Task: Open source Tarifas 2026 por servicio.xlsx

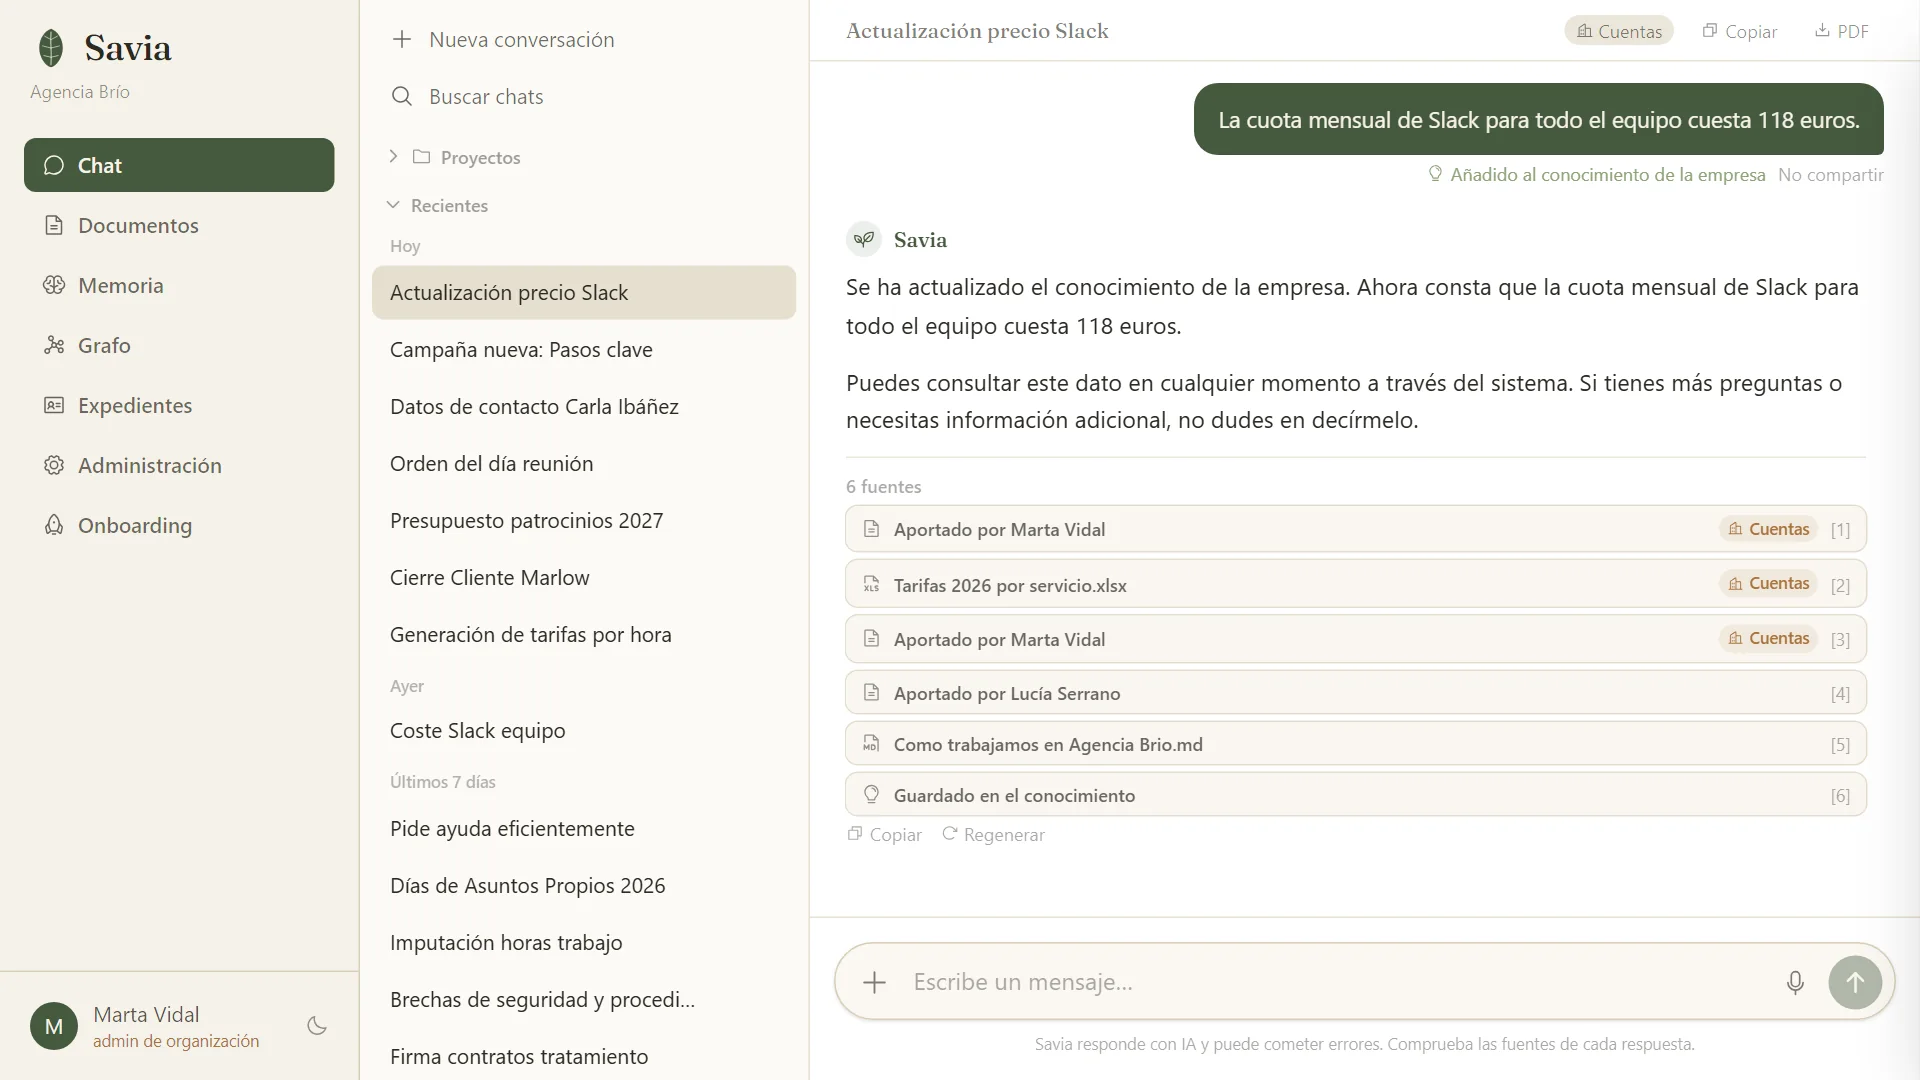Action: point(1356,585)
